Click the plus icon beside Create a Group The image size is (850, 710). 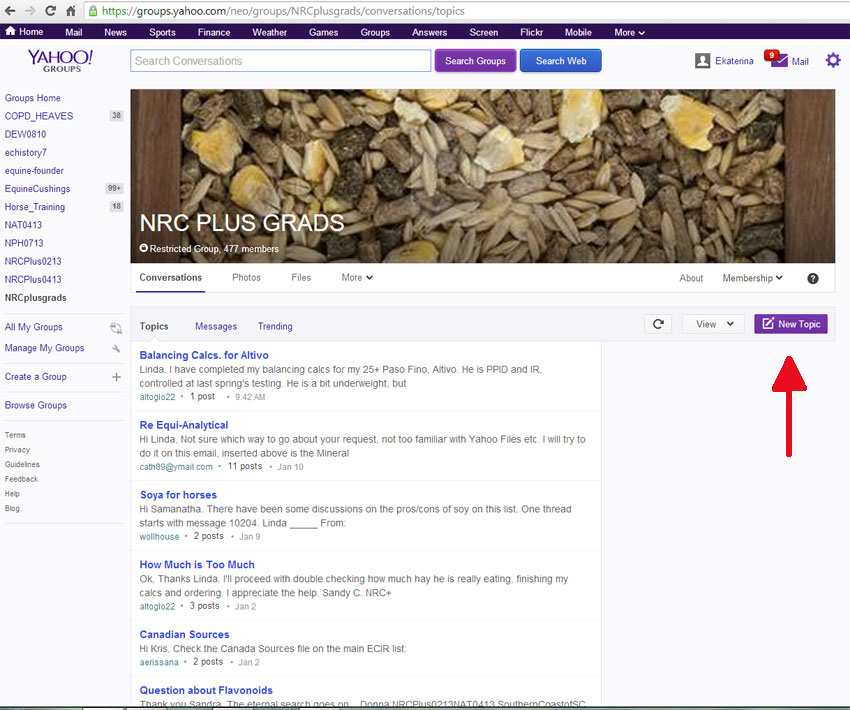116,377
